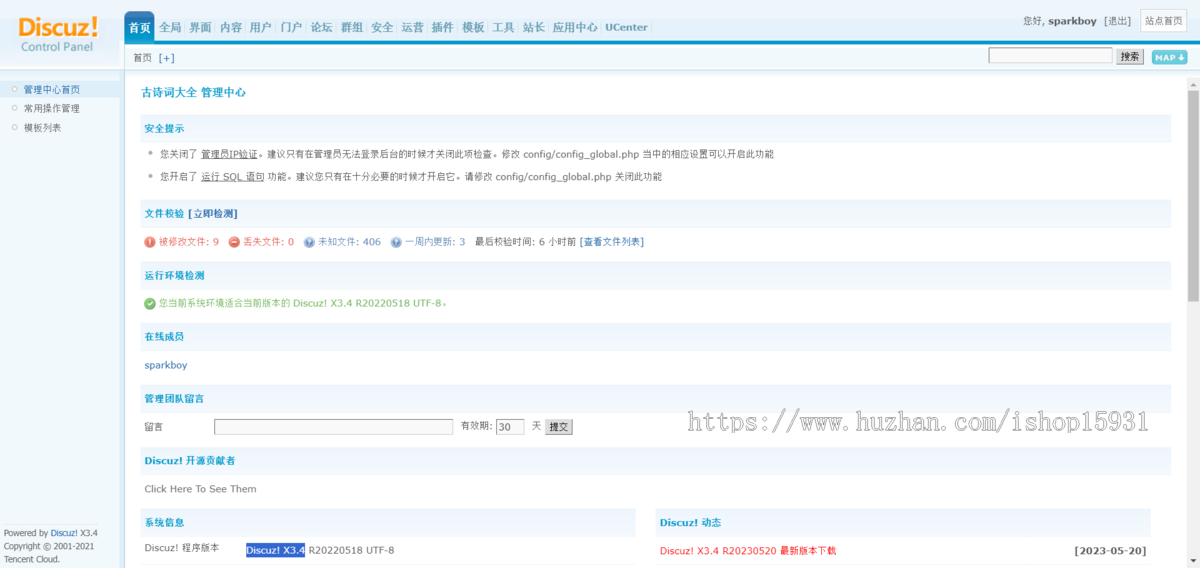Screen dimensions: 1200x568
Task: Click the sparkboy online member link
Action: (x=165, y=365)
